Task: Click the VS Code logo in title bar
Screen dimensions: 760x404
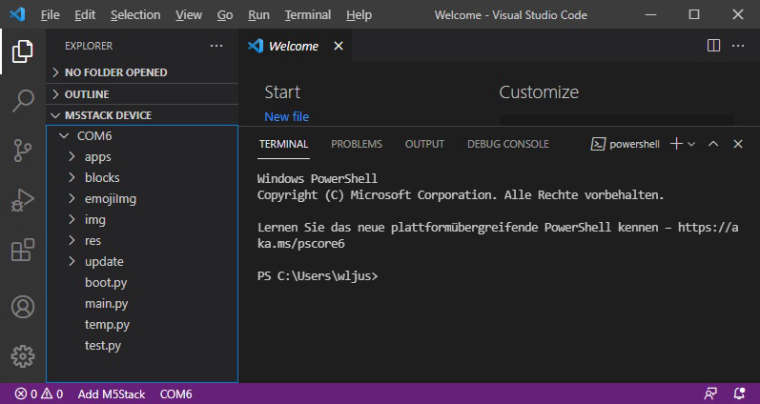Action: pyautogui.click(x=17, y=15)
